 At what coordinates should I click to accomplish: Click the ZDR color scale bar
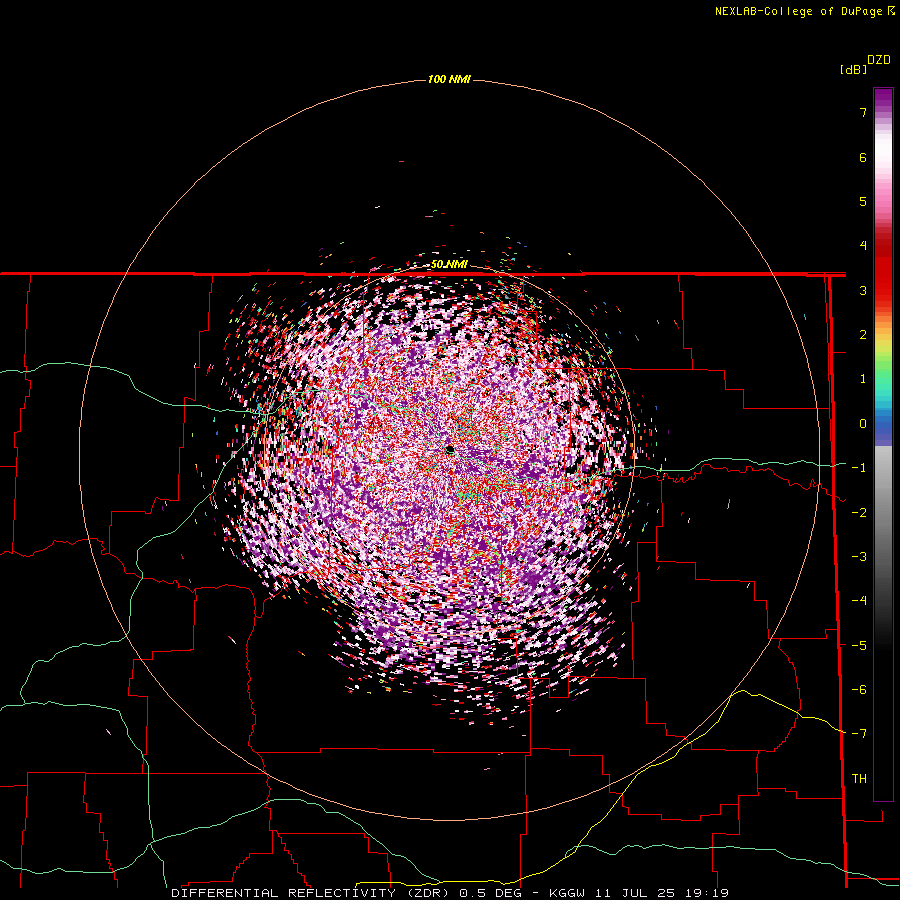(883, 444)
